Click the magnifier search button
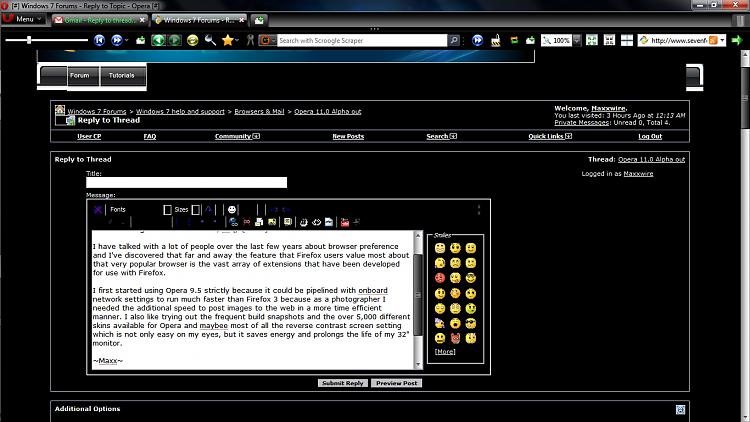This screenshot has height=422, width=750. (x=454, y=41)
